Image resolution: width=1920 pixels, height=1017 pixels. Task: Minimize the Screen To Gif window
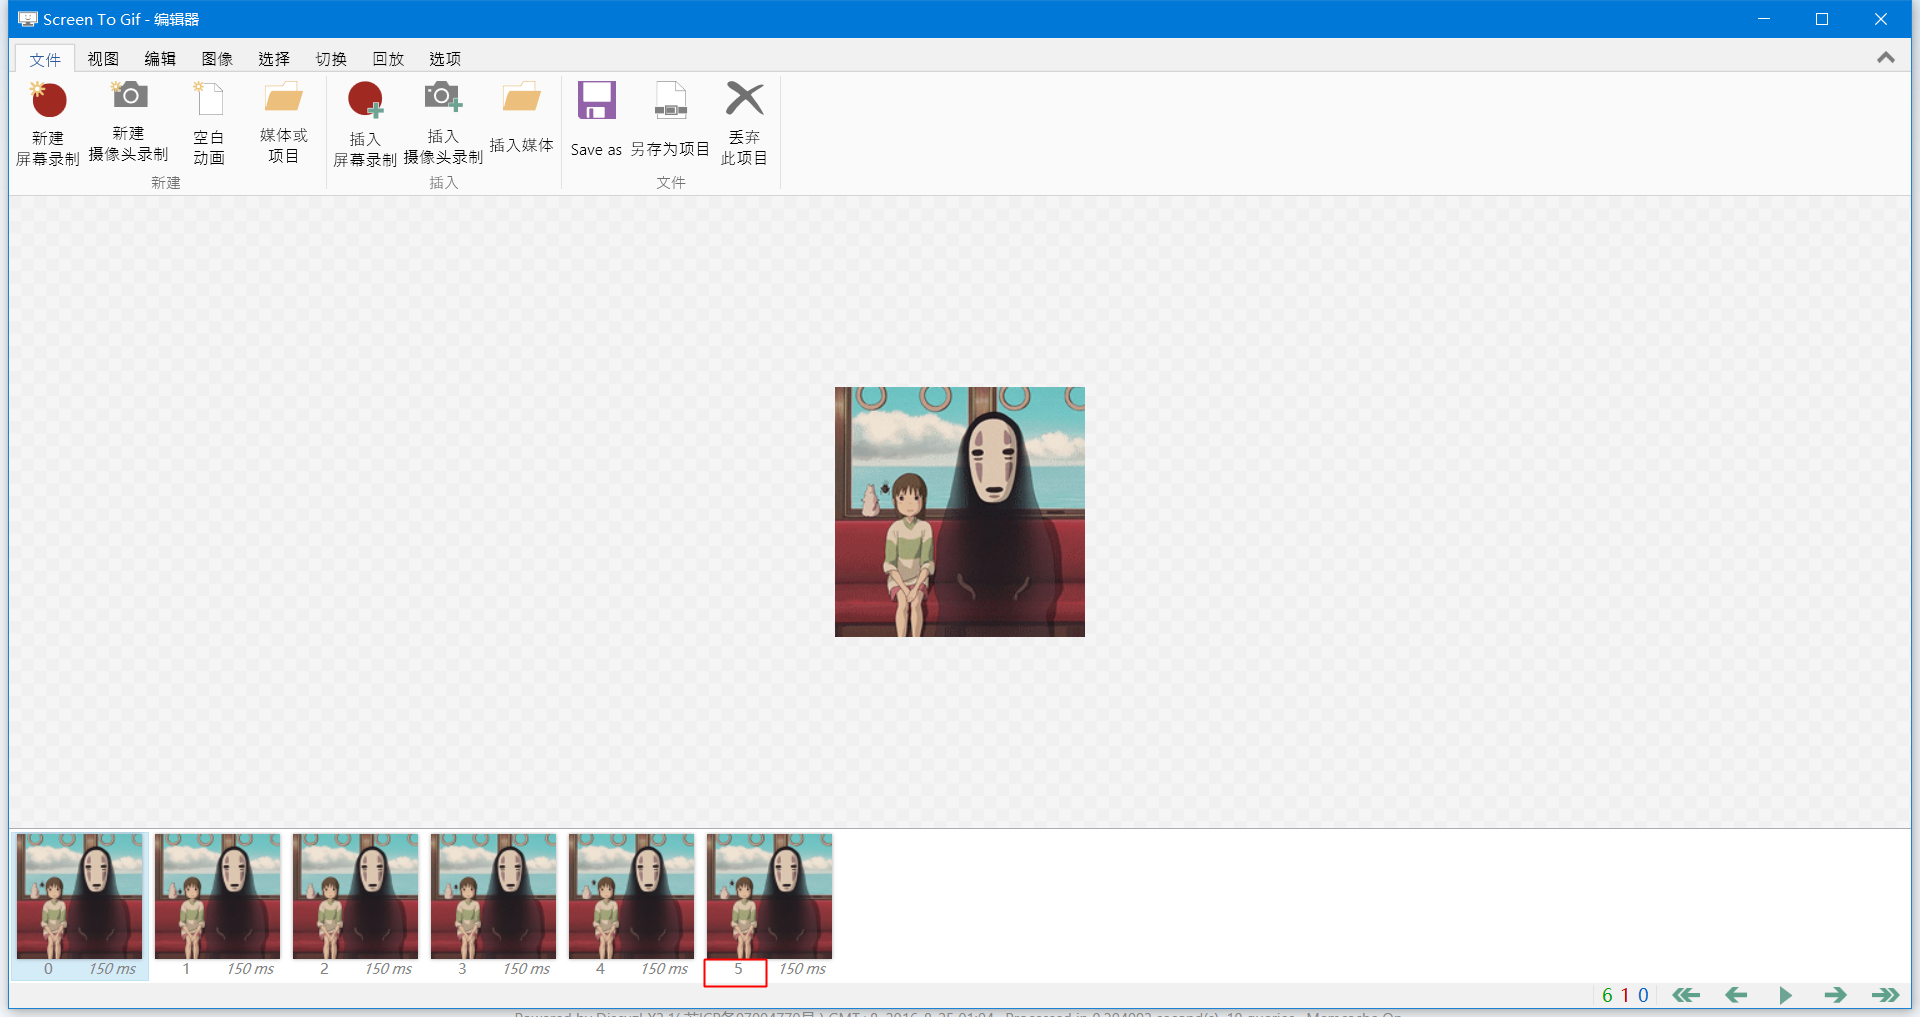(1764, 19)
